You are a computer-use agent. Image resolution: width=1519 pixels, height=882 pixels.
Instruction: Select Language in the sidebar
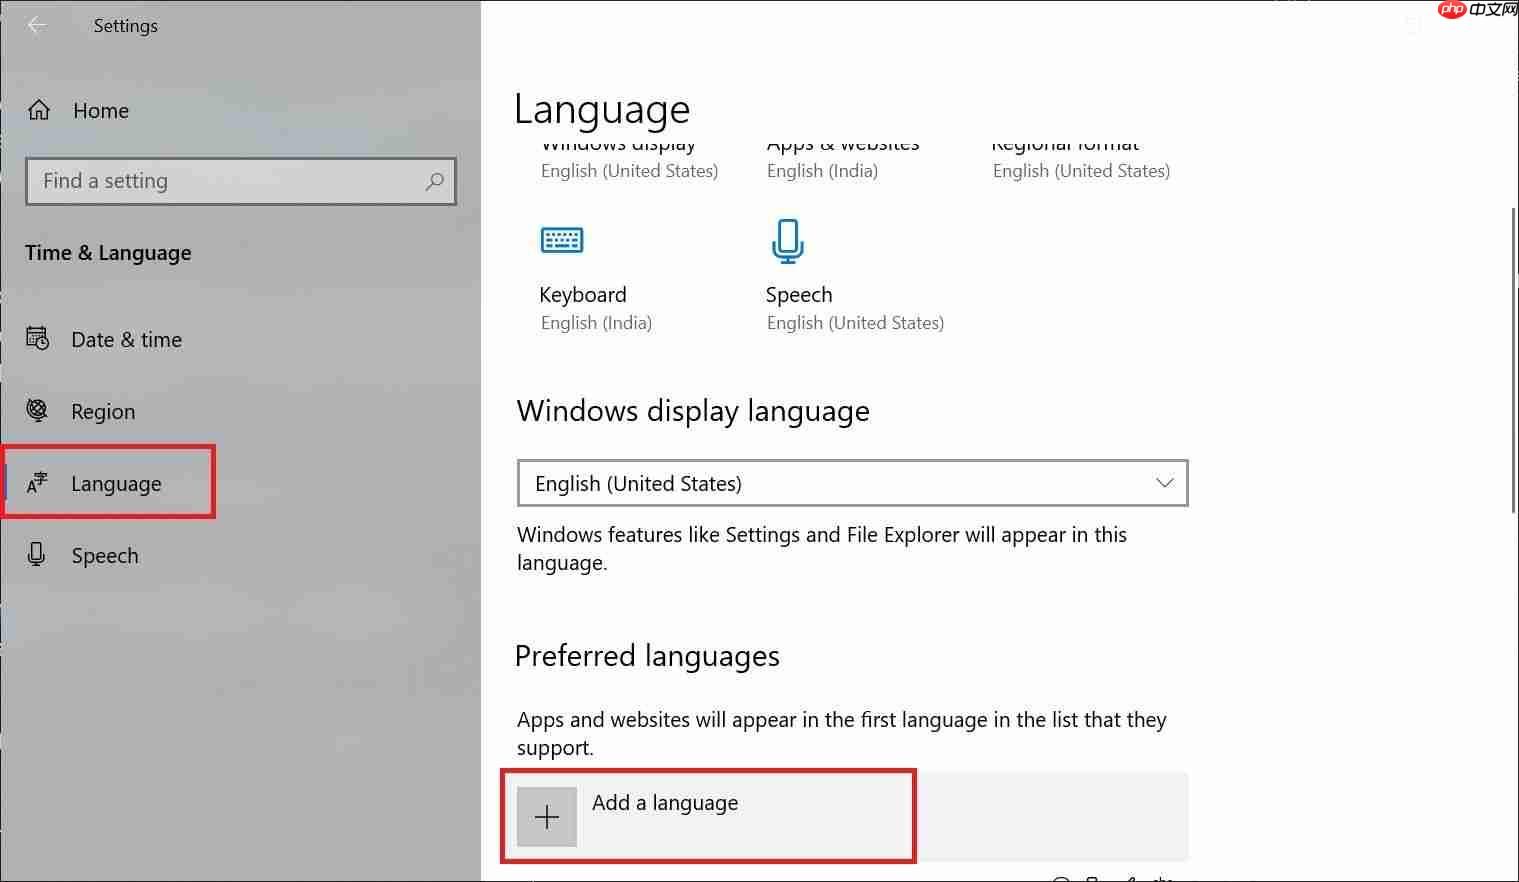pos(116,484)
